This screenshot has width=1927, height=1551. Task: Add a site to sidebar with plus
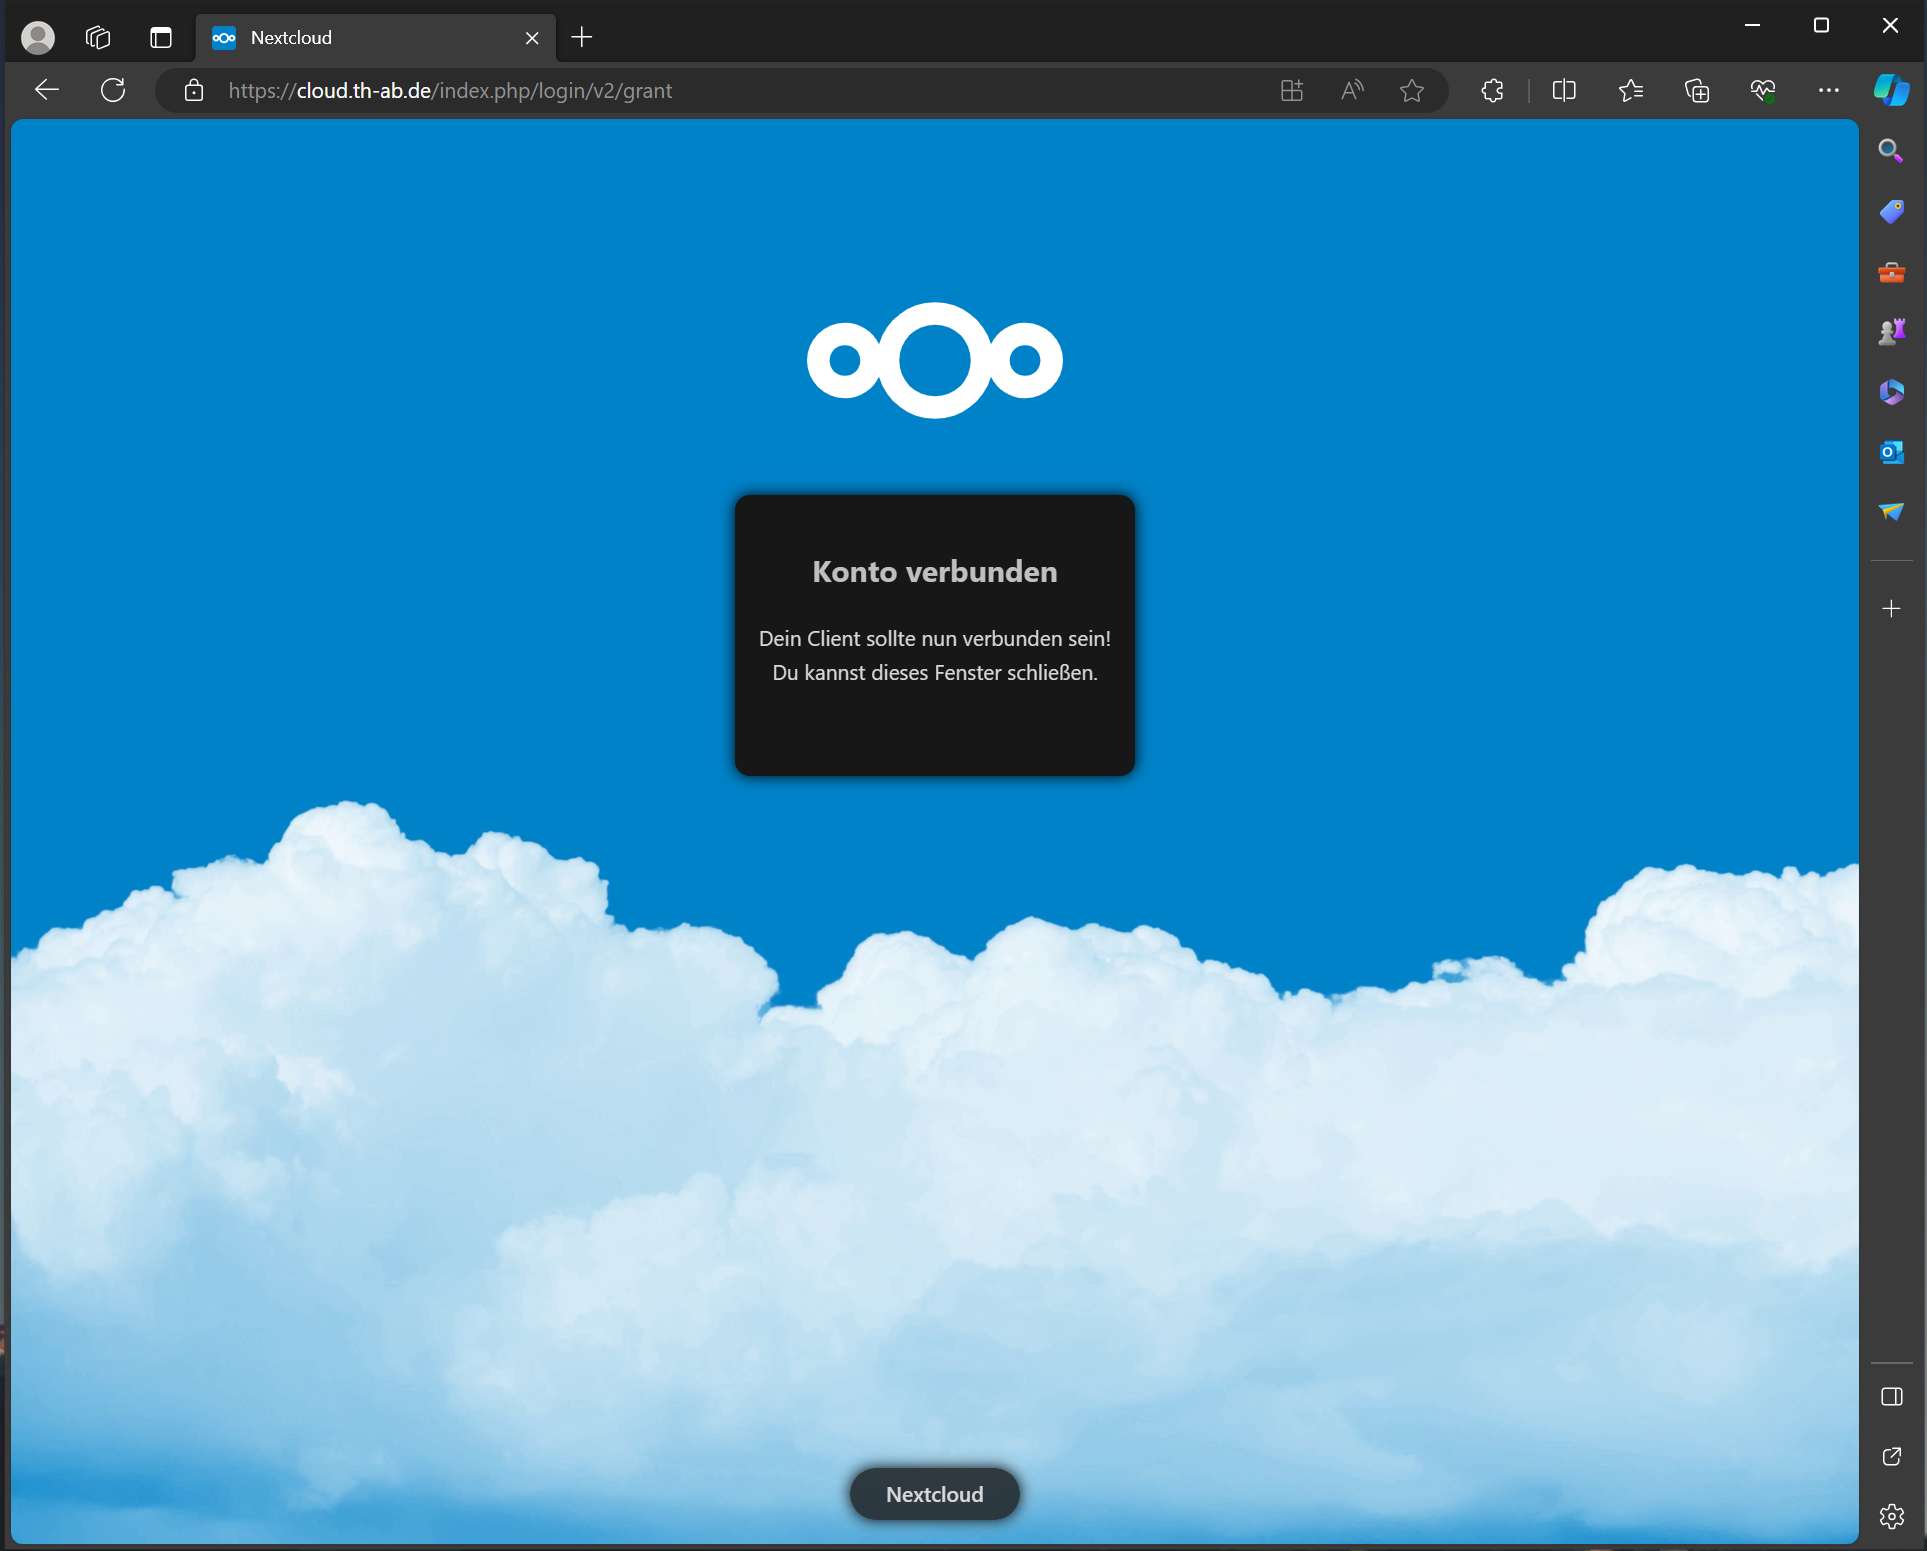[x=1891, y=609]
